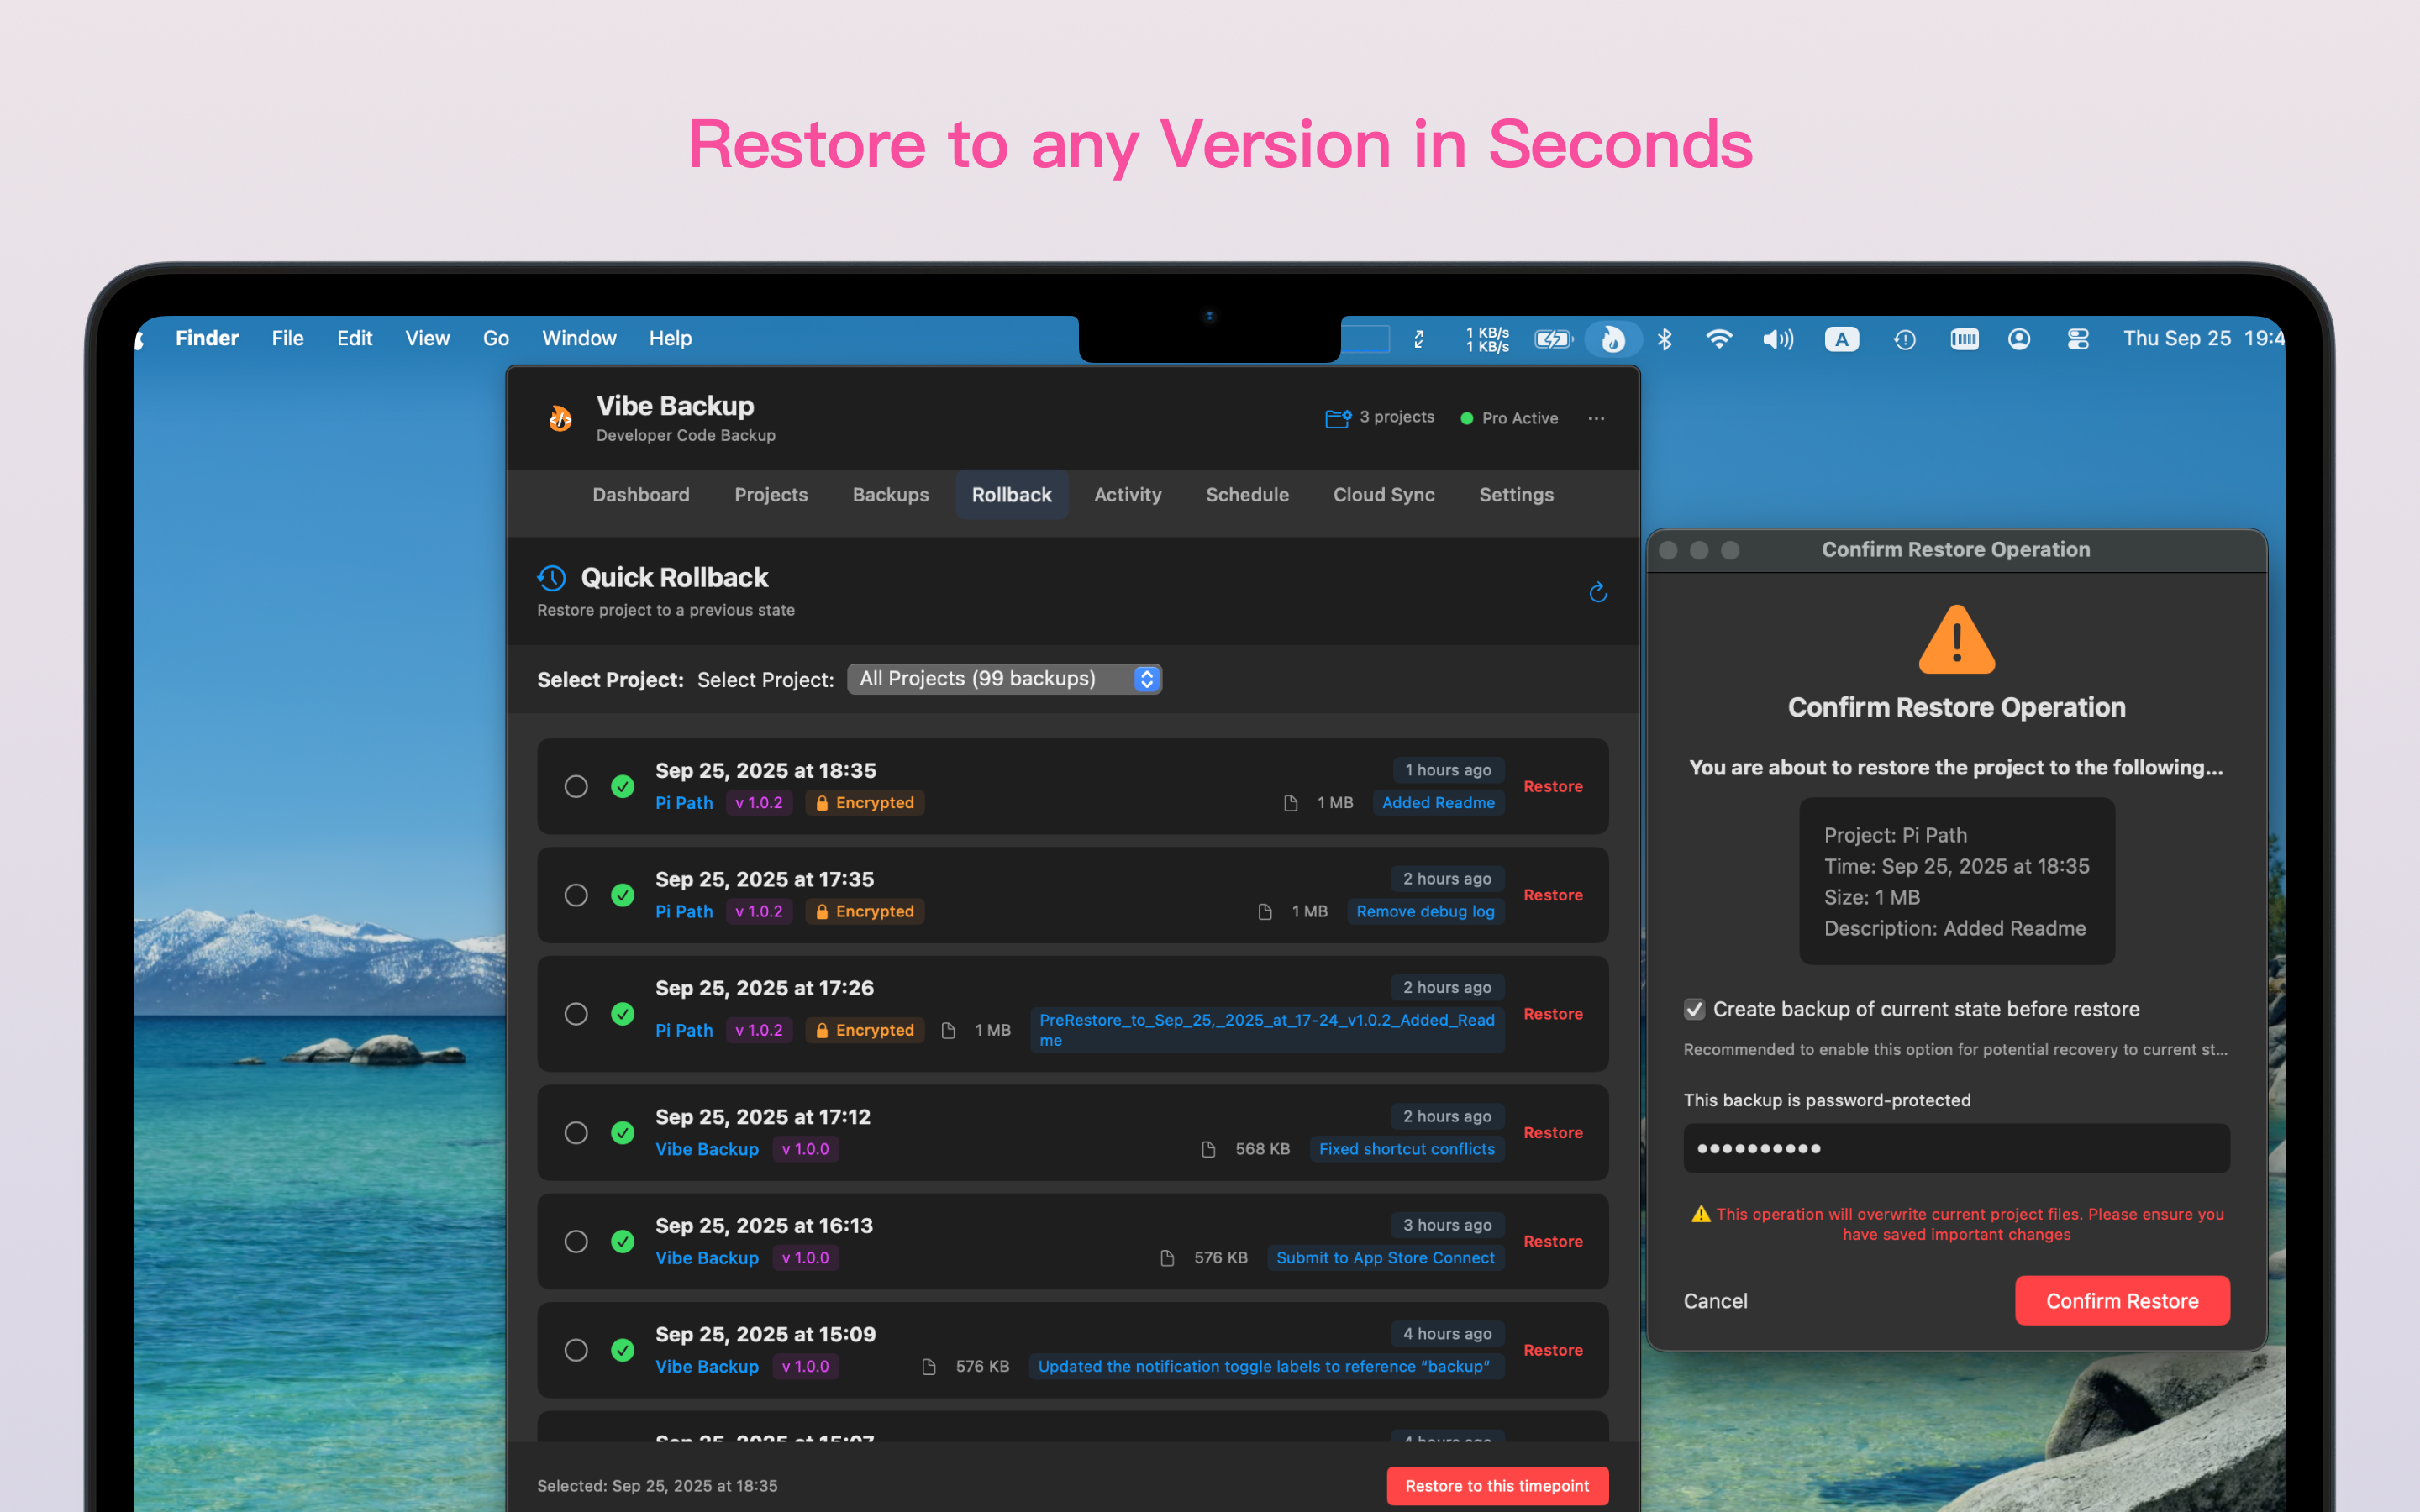The image size is (2420, 1512).
Task: Select the Sep 25 at 18:35 backup radio
Action: pos(576,787)
